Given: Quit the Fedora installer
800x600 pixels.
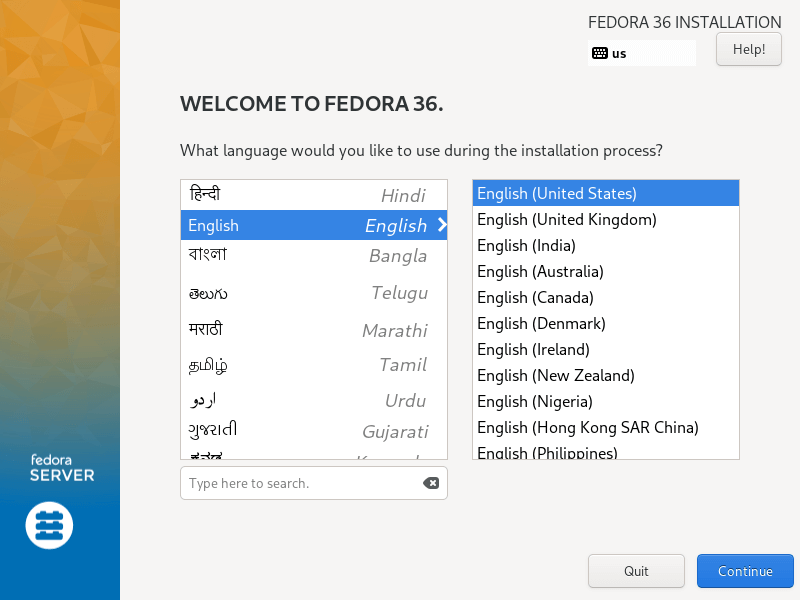Looking at the screenshot, I should (636, 571).
